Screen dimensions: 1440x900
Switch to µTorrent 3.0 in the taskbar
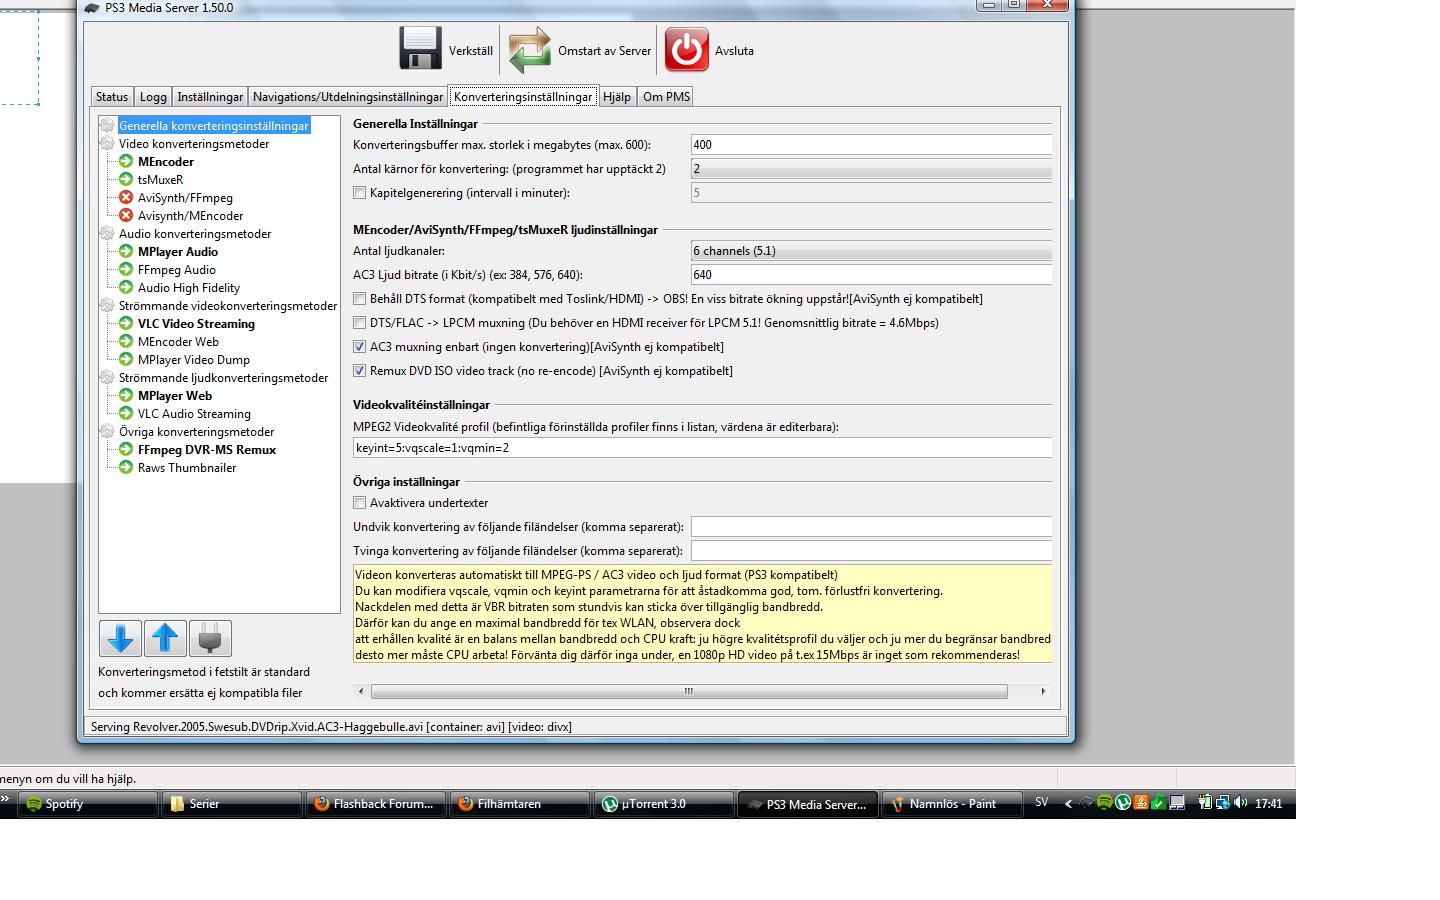664,803
